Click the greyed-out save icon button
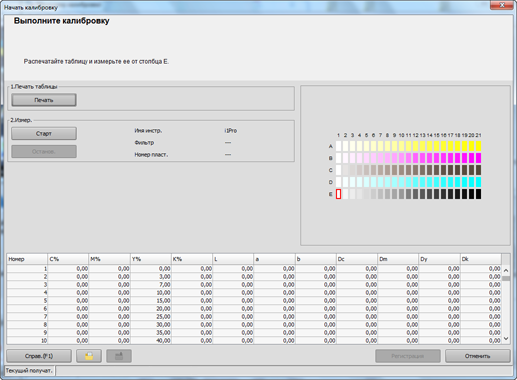The width and height of the screenshot is (517, 380). (119, 356)
